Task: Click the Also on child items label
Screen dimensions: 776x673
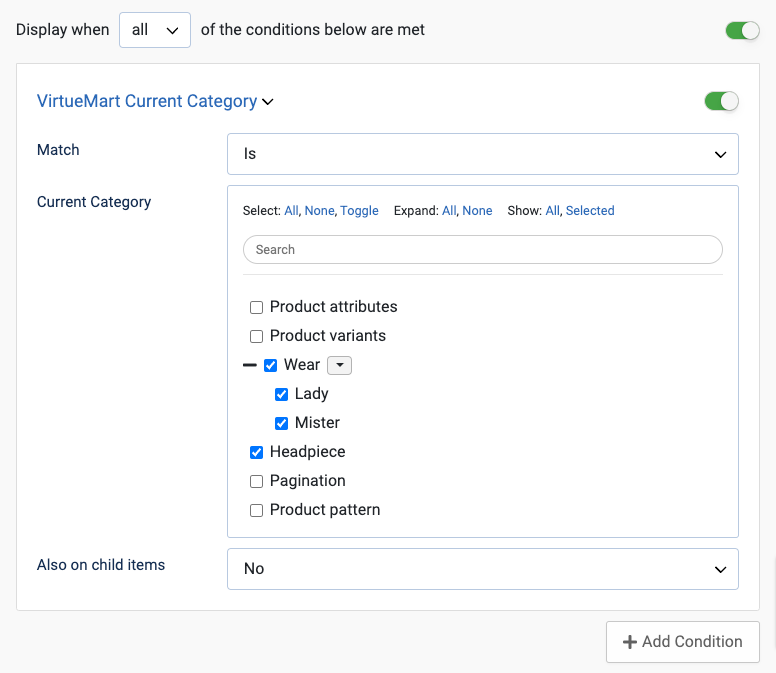Action: 101,565
